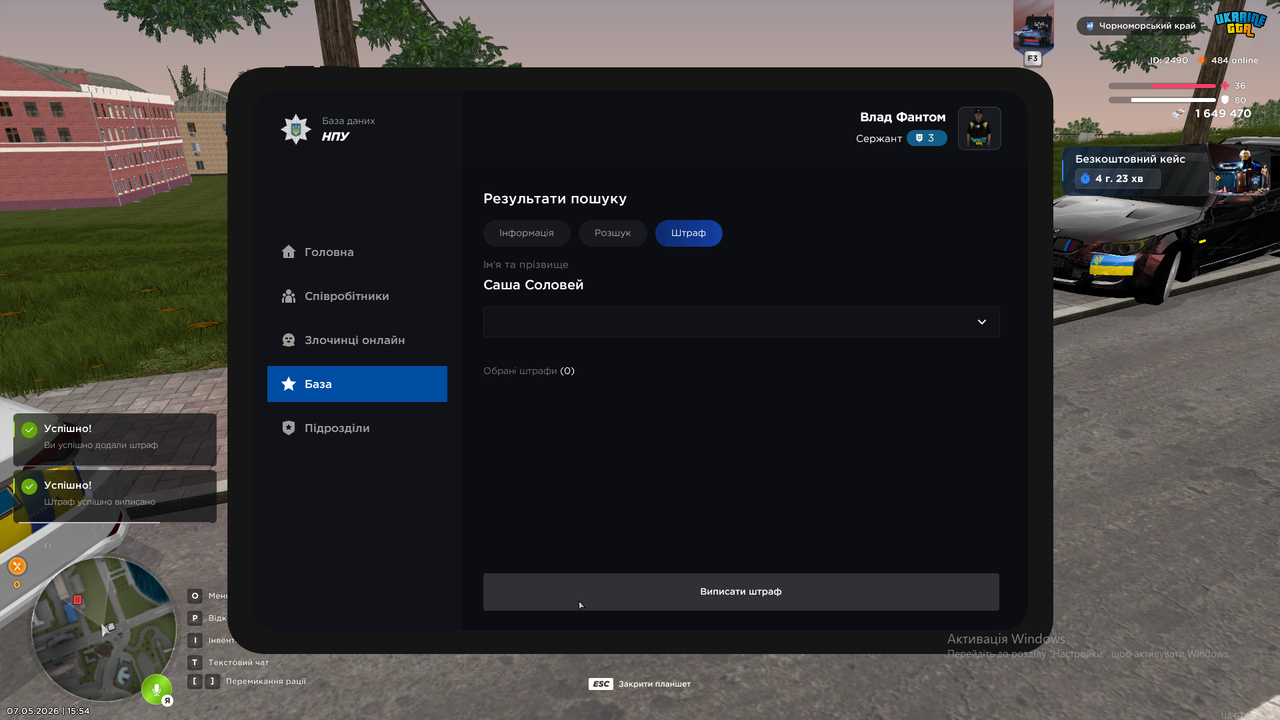Click the red health cross icon

click(x=1226, y=86)
